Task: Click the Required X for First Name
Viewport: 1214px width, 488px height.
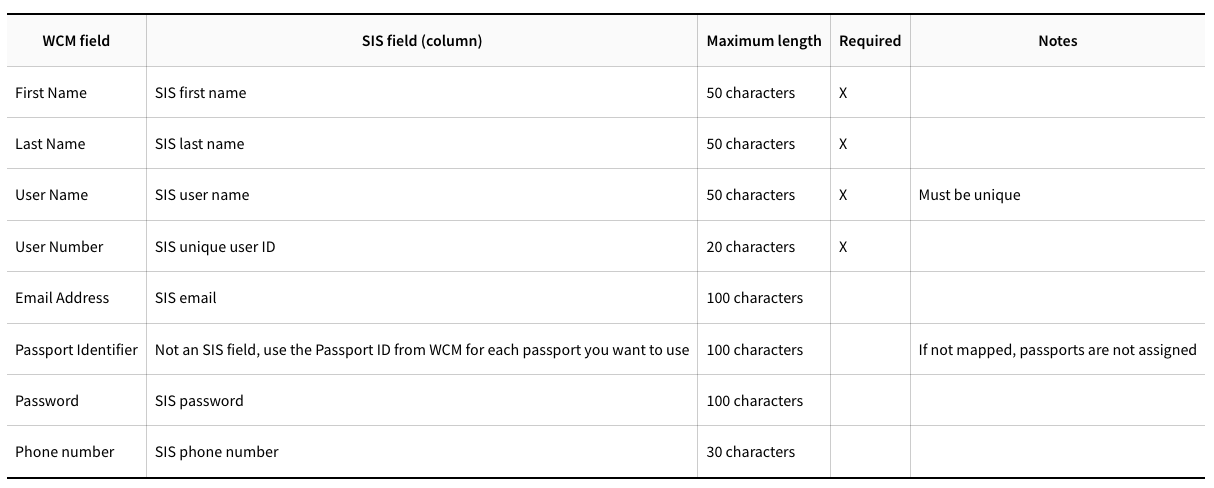Action: coord(843,93)
